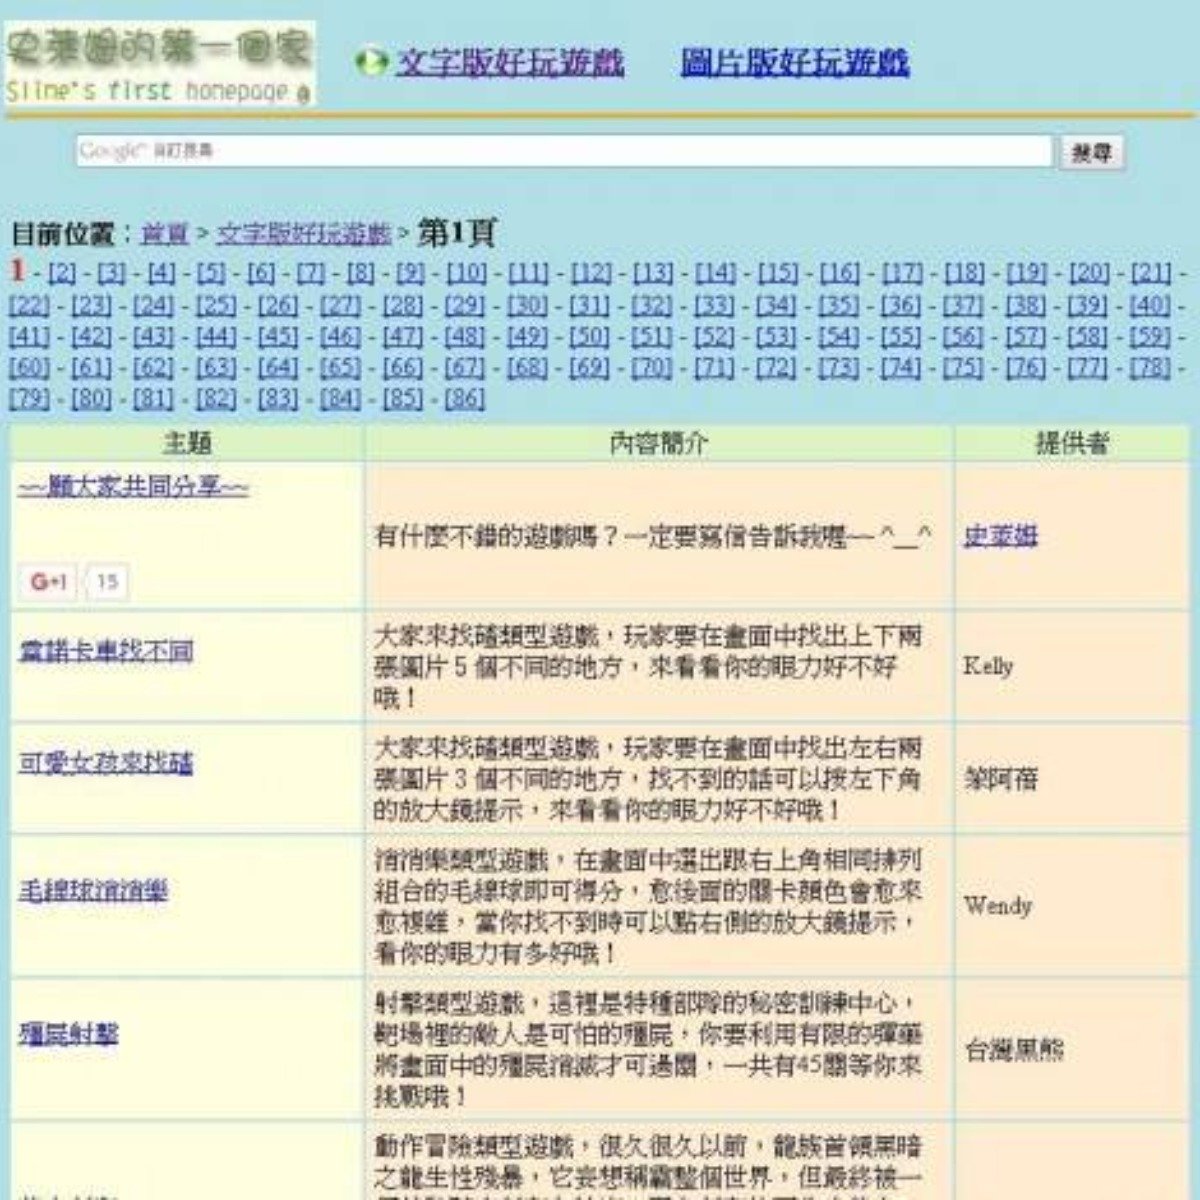Go to page [50]
The height and width of the screenshot is (1200, 1200).
(589, 337)
